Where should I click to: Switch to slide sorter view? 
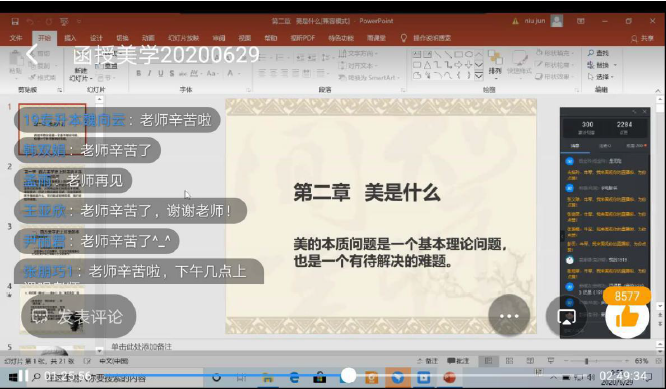[x=509, y=361]
